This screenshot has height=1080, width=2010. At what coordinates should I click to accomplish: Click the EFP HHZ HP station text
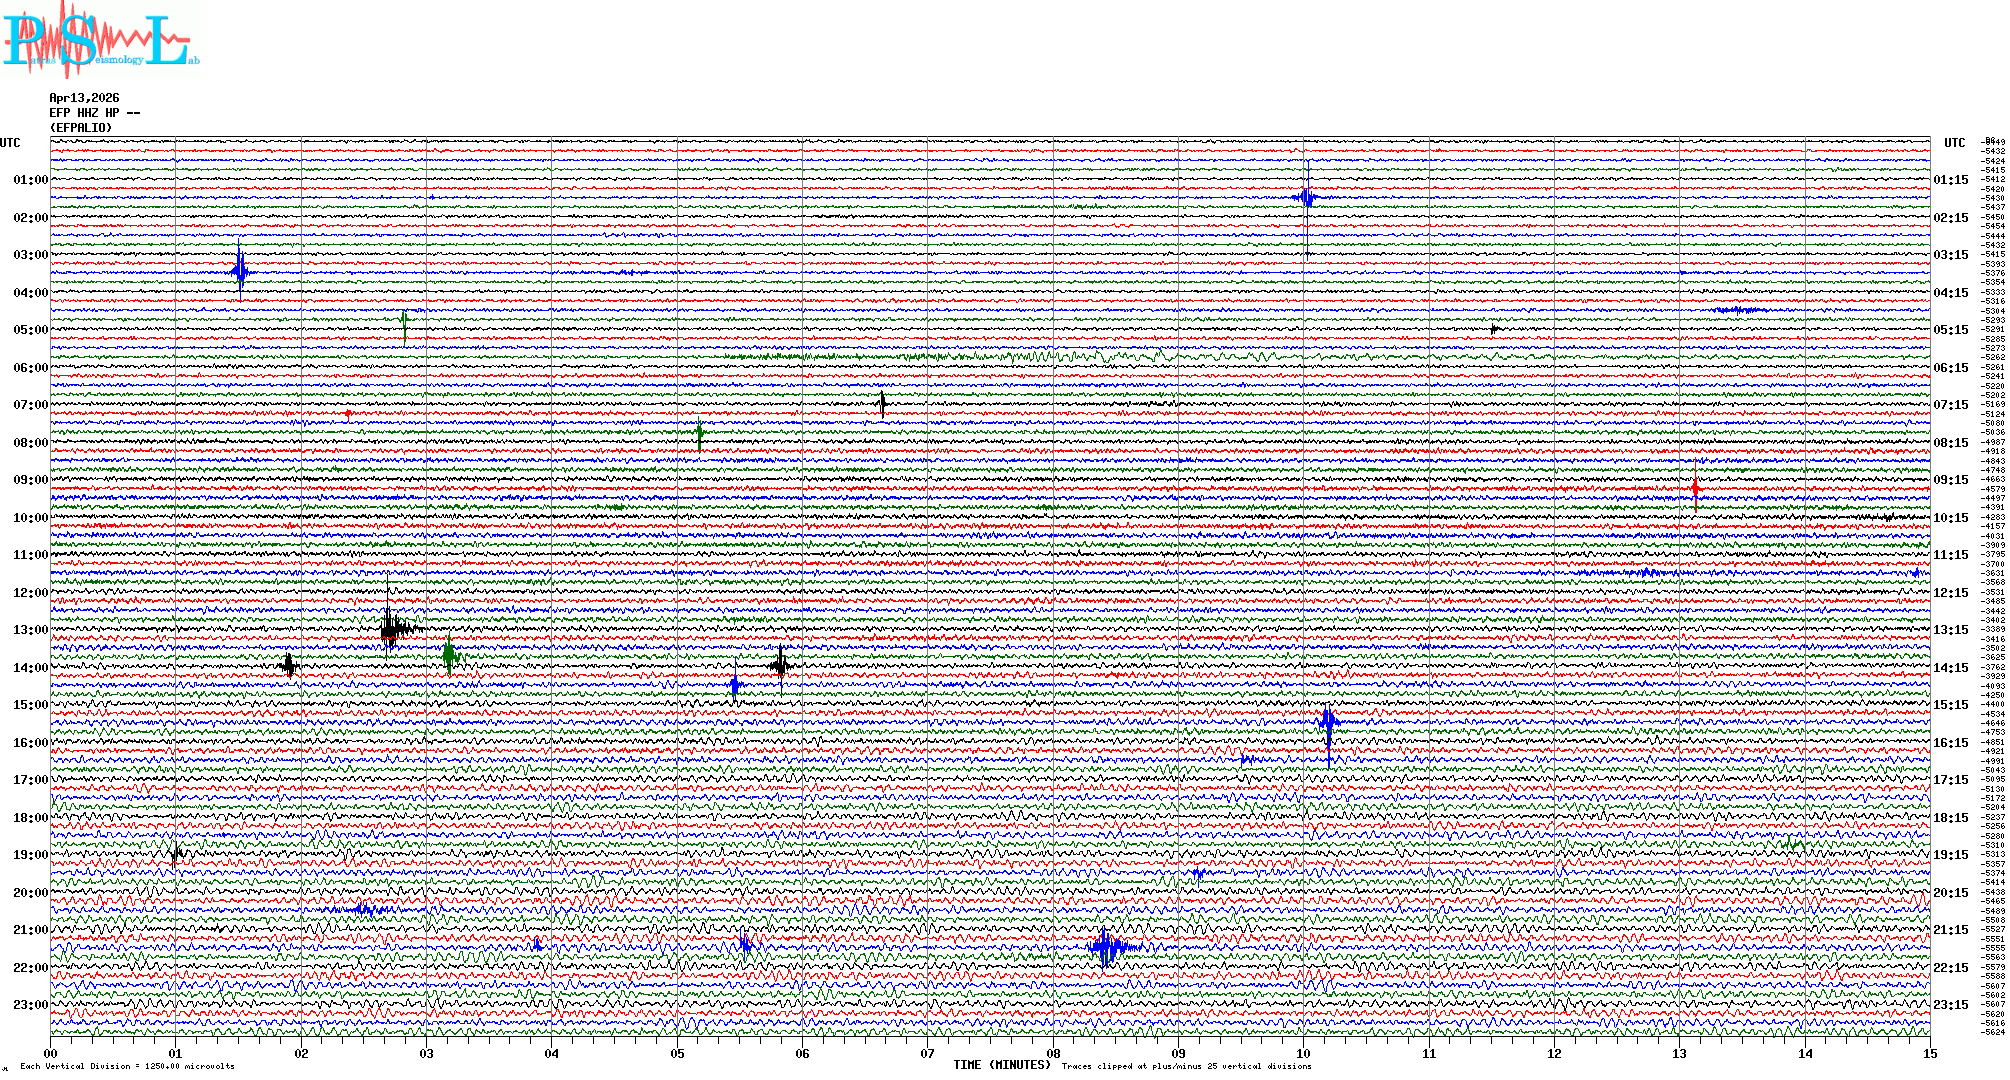click(94, 113)
